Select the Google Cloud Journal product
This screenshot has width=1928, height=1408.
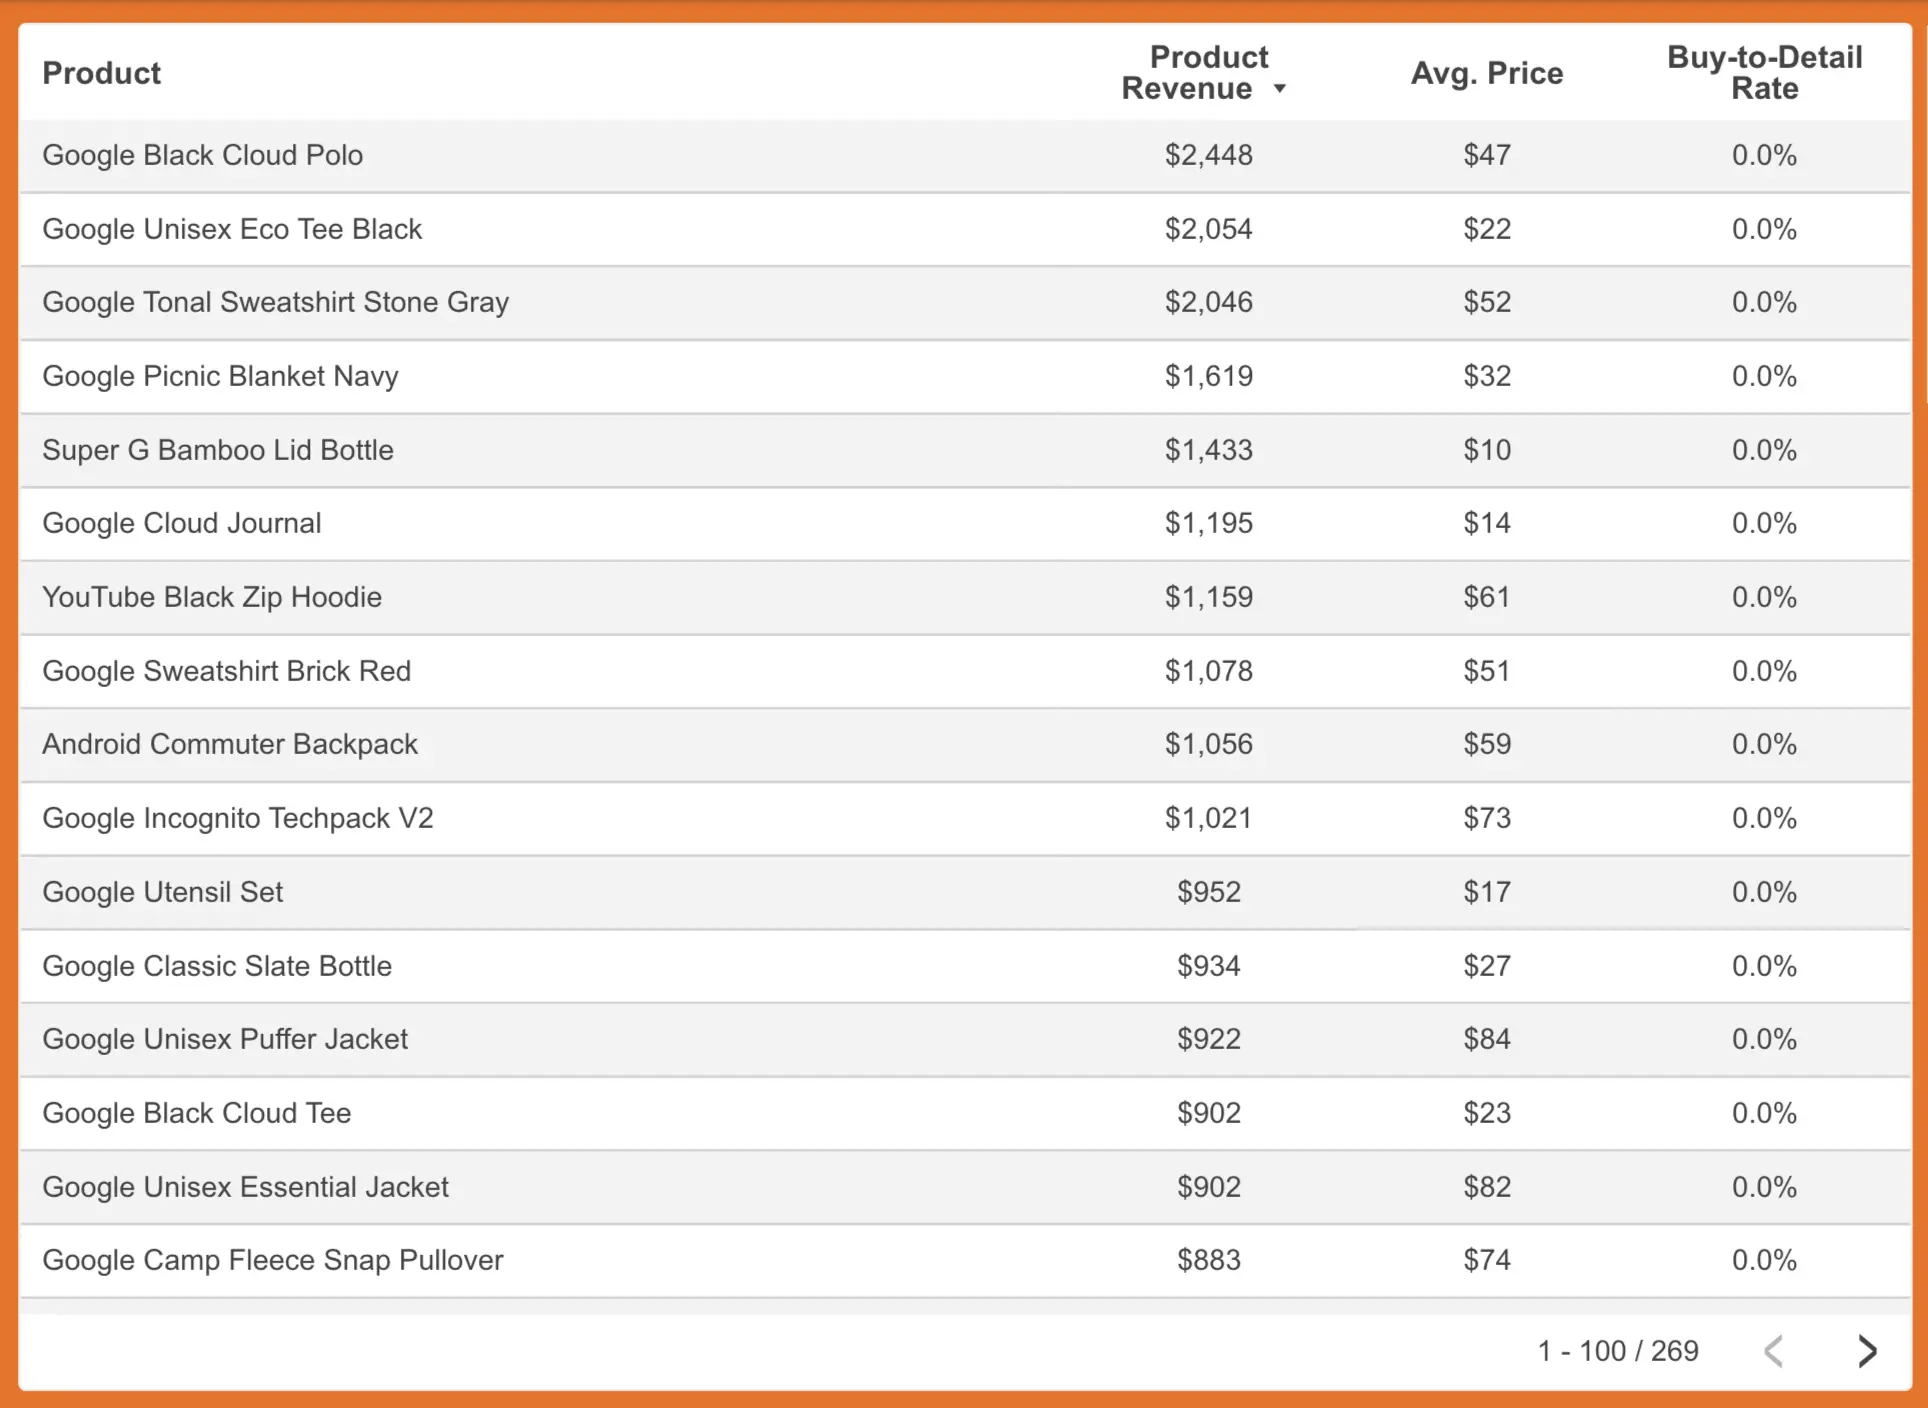(182, 523)
